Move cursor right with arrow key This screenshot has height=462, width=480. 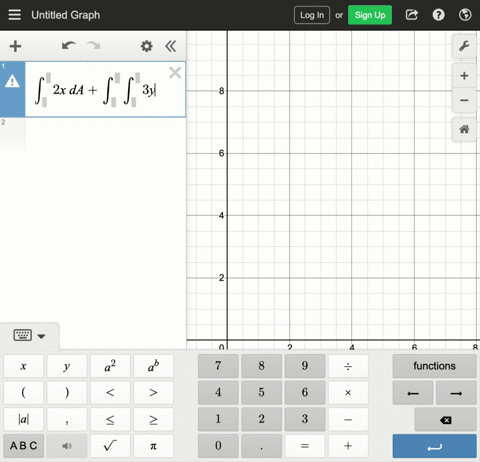[456, 393]
